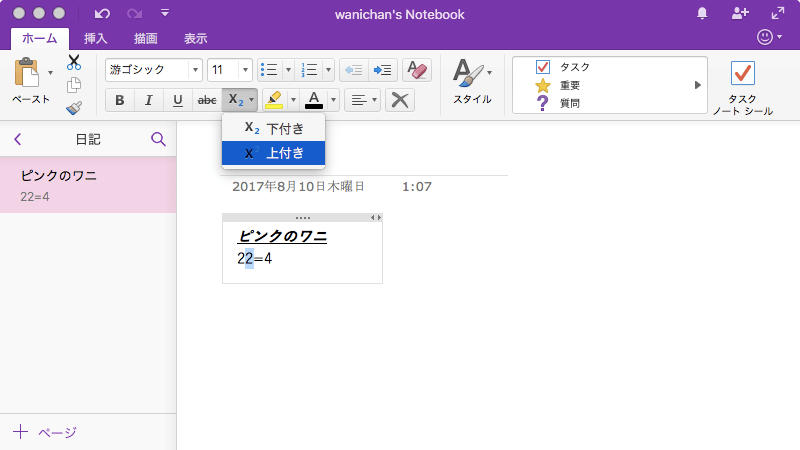Apply yellow highlight color
The image size is (800, 450).
[x=274, y=100]
